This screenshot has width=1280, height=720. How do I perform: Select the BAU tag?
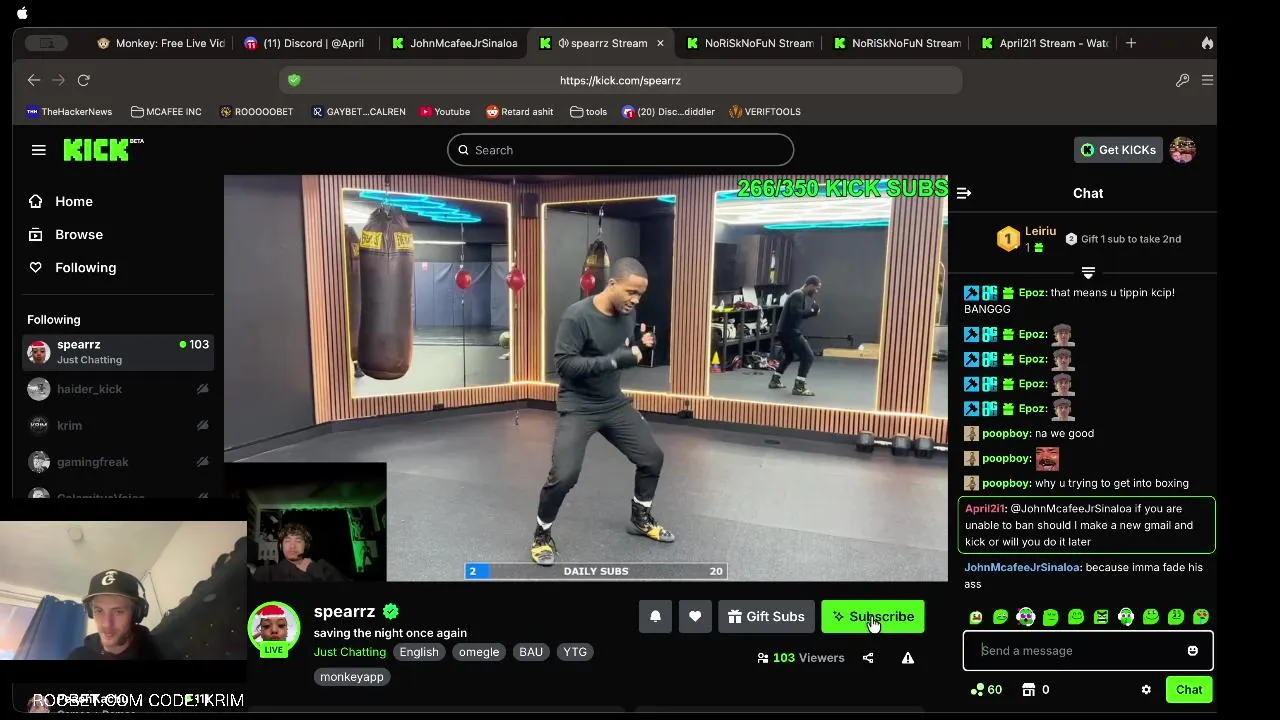531,652
